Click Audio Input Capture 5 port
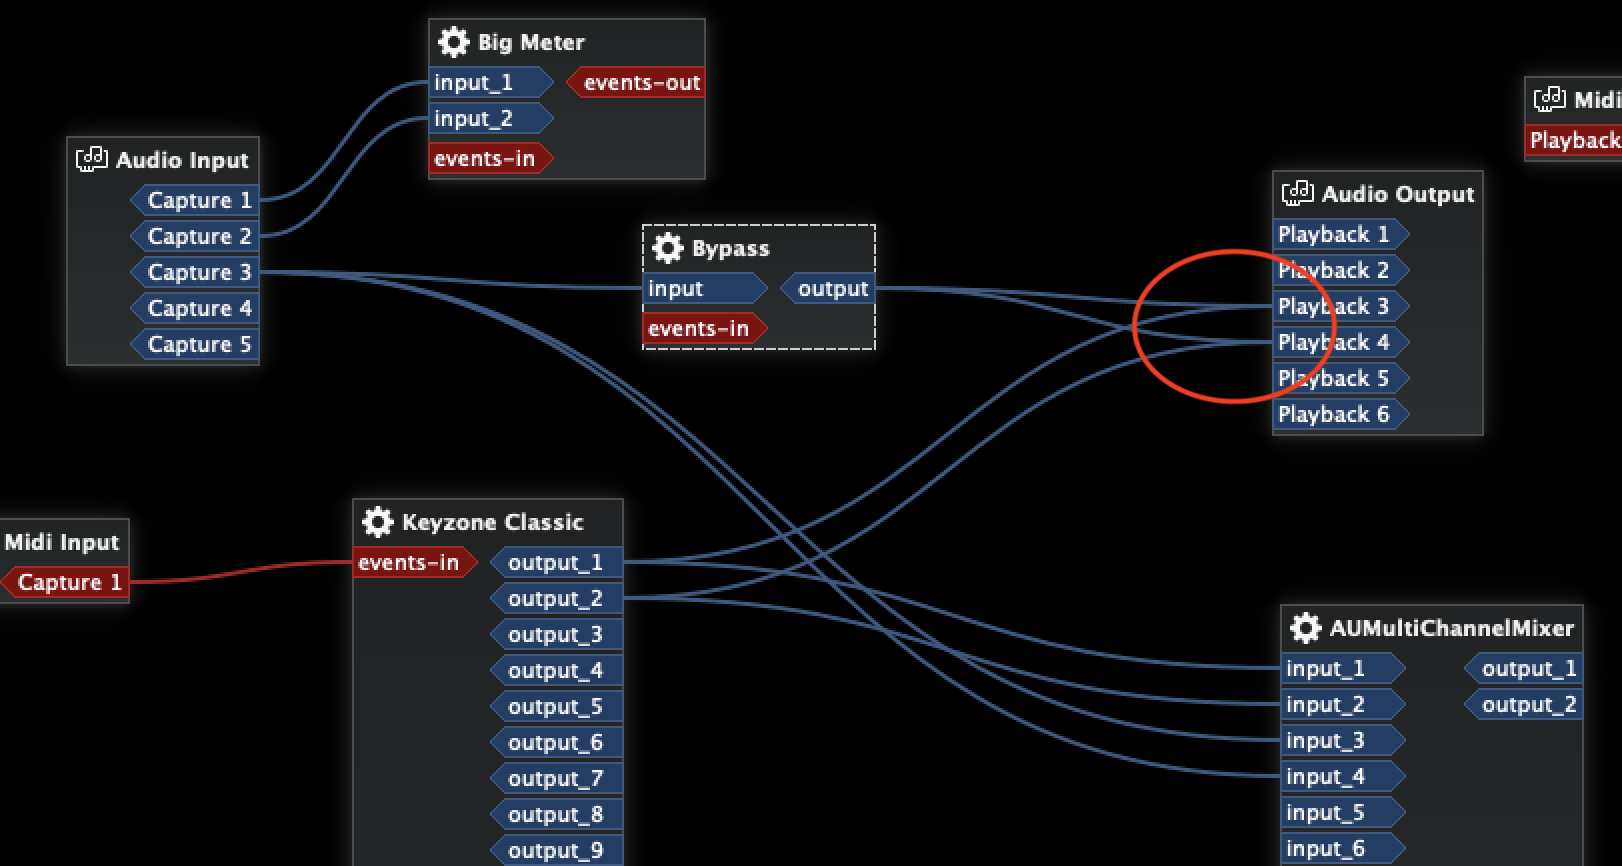 click(x=195, y=344)
